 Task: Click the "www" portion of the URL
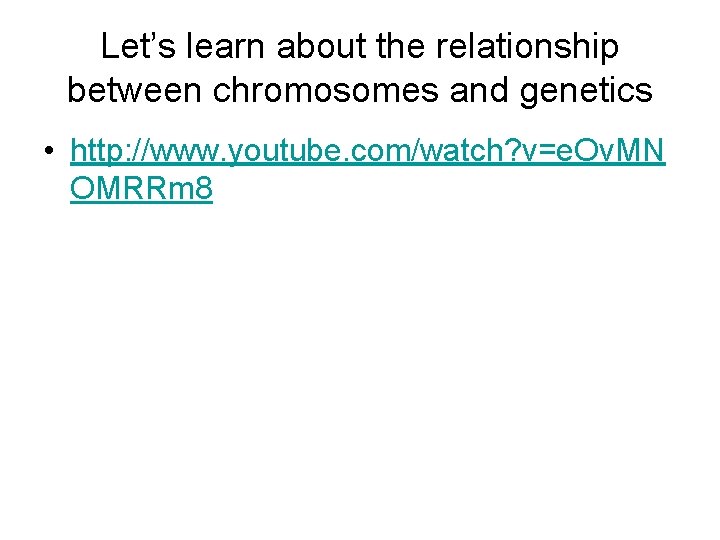tap(180, 153)
